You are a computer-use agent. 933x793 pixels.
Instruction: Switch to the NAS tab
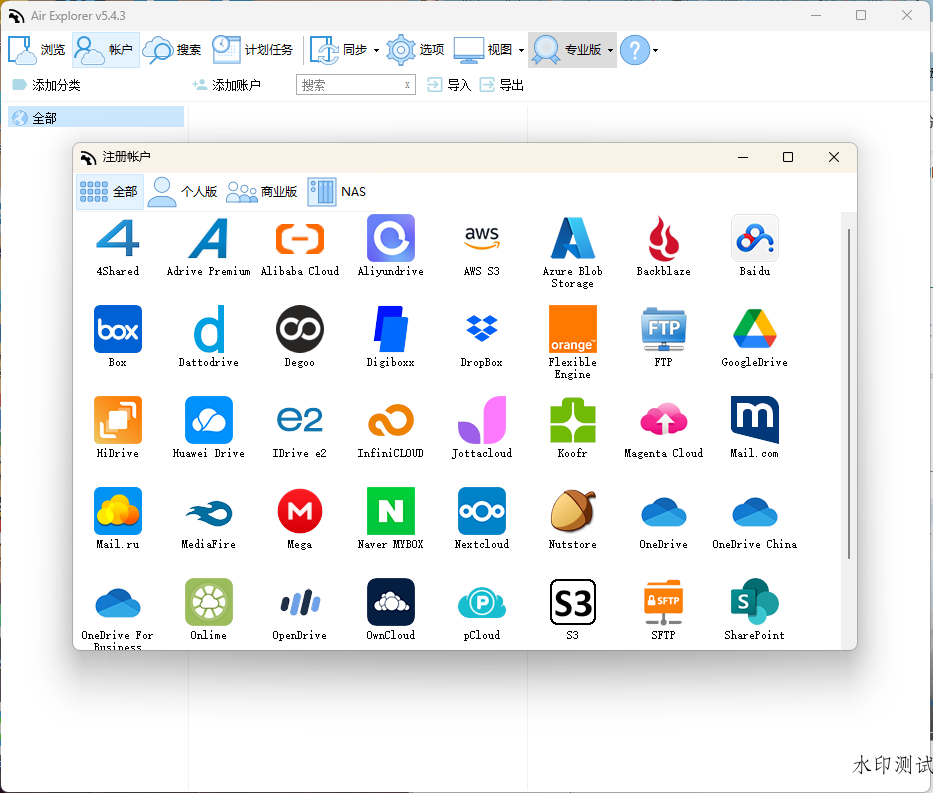(337, 192)
